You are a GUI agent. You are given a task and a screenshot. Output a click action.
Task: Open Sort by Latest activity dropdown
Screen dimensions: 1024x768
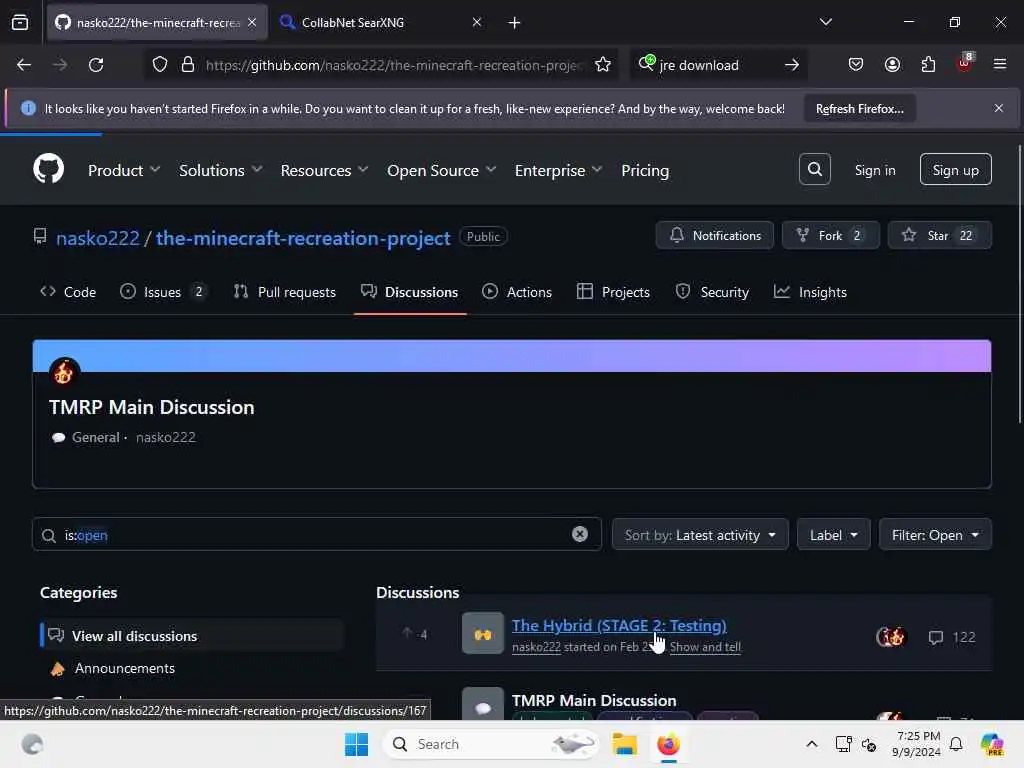[x=700, y=535]
